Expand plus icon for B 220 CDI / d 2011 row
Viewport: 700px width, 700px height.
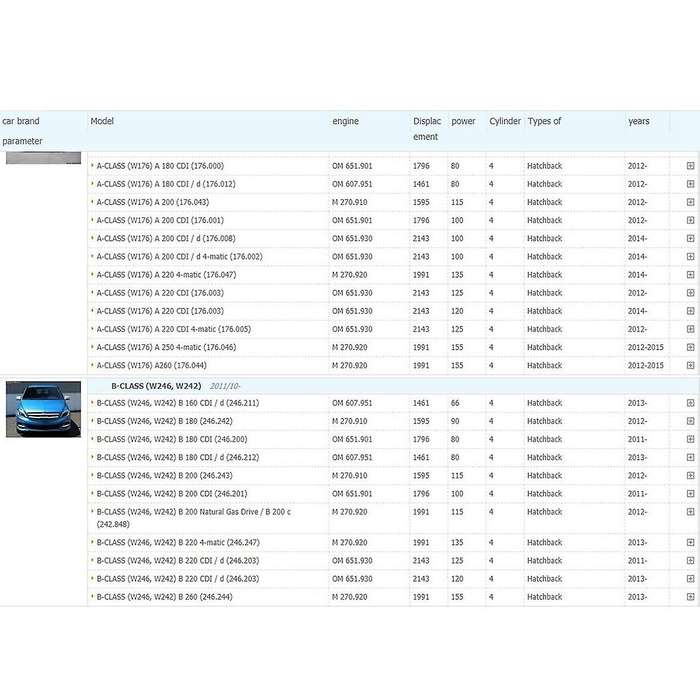(x=690, y=561)
